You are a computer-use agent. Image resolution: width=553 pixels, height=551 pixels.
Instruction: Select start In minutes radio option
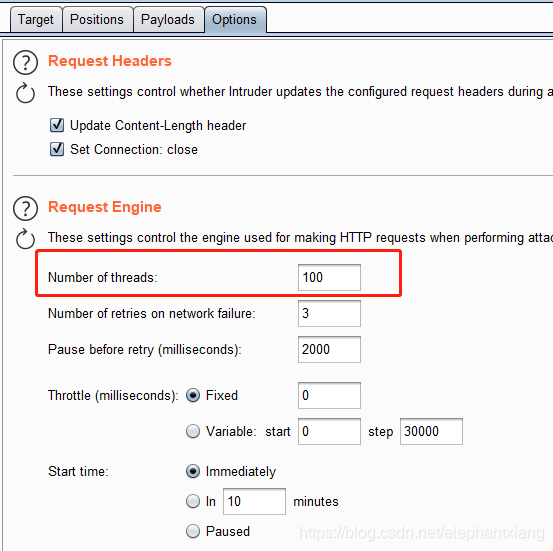click(x=193, y=501)
